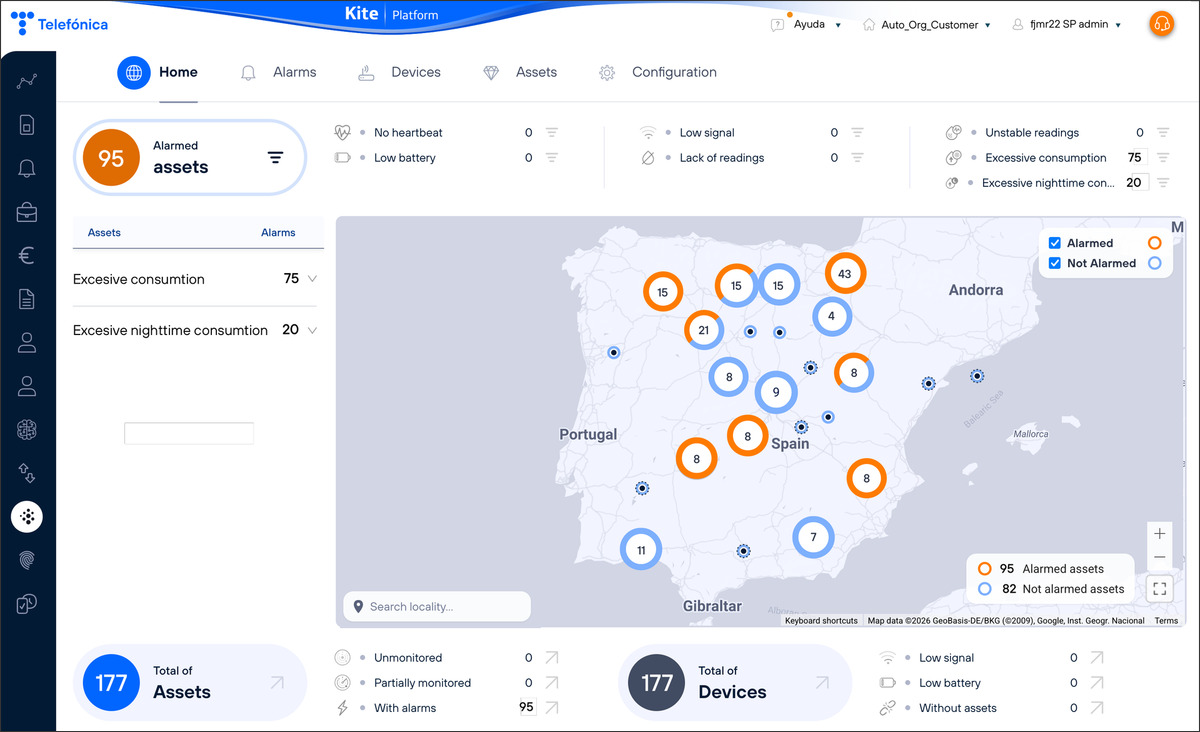Open the euro billing icon in sidebar
1200x732 pixels.
27,255
